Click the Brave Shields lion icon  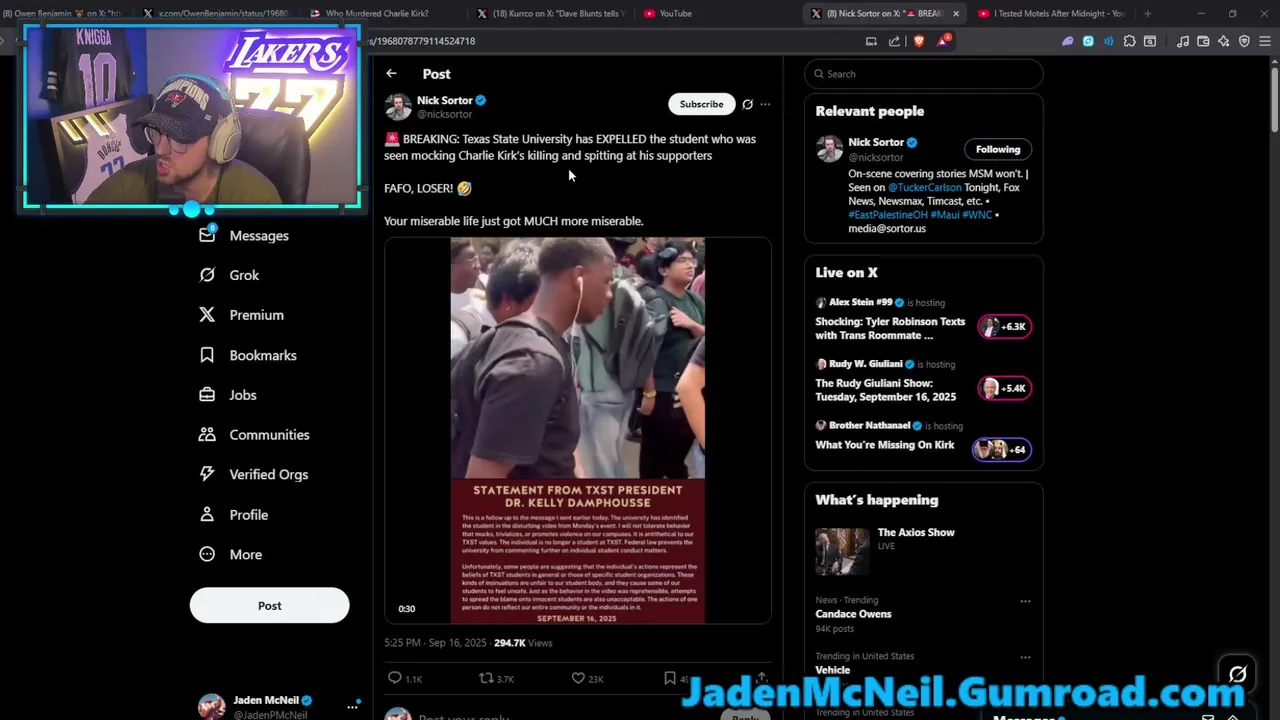pyautogui.click(x=919, y=41)
